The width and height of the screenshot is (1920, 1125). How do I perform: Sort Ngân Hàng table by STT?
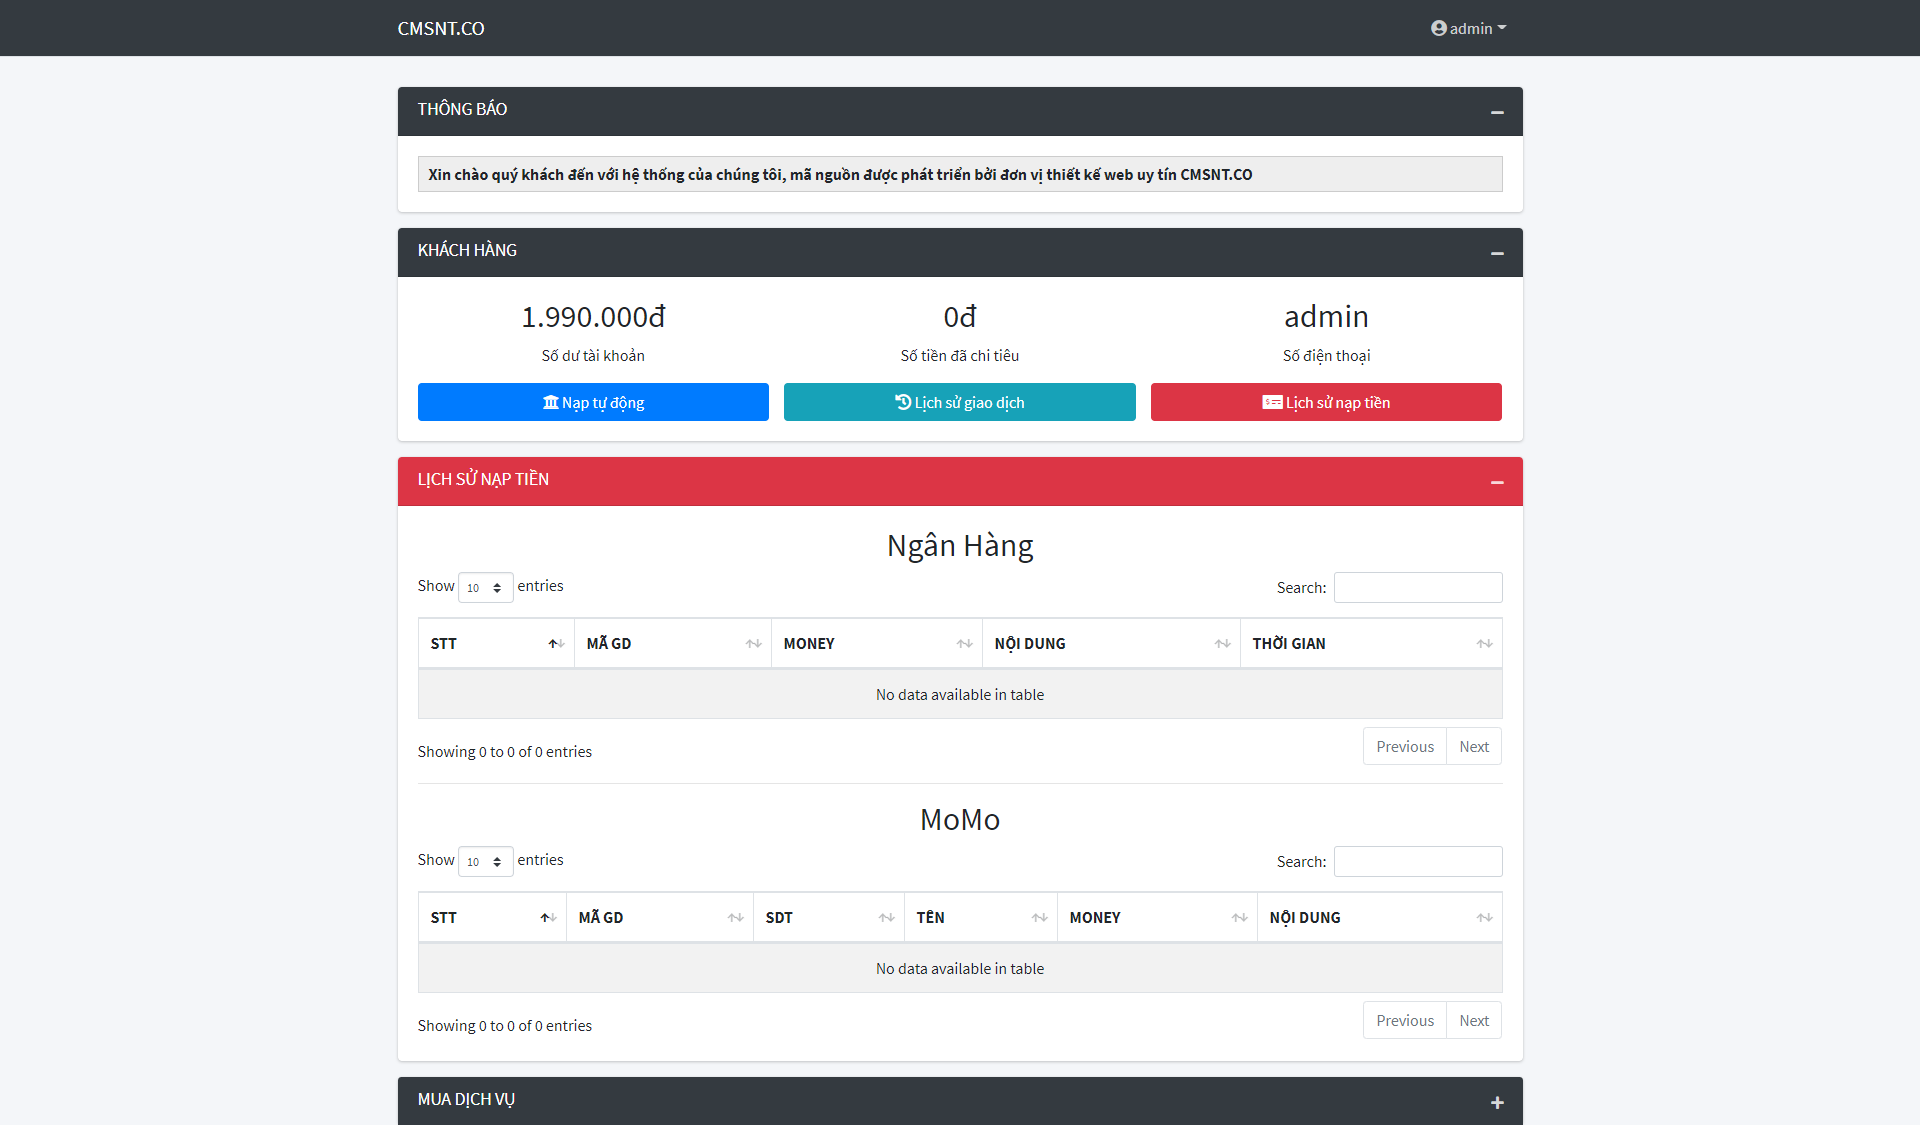coord(496,644)
